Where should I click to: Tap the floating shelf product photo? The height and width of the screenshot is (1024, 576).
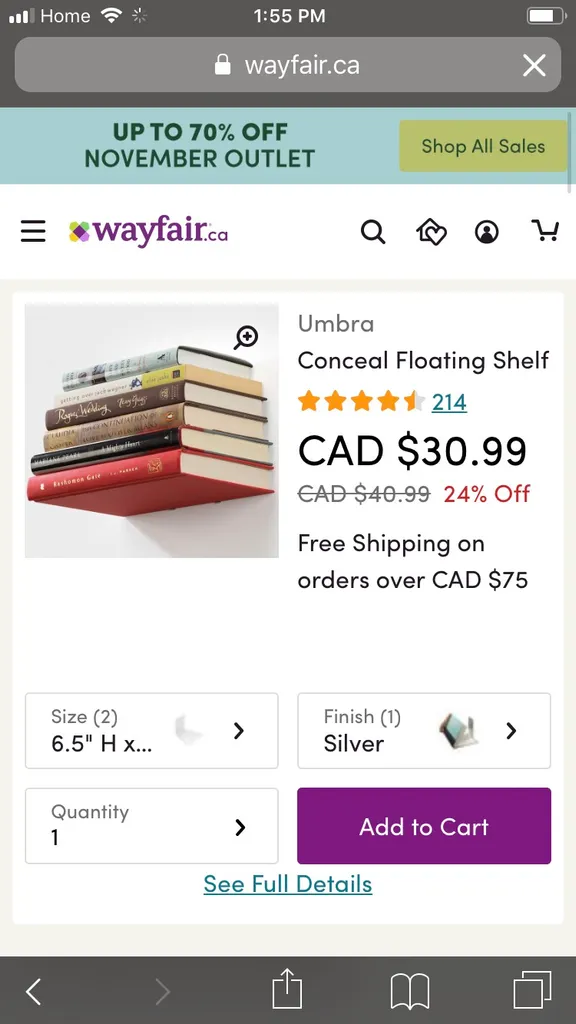coord(151,430)
